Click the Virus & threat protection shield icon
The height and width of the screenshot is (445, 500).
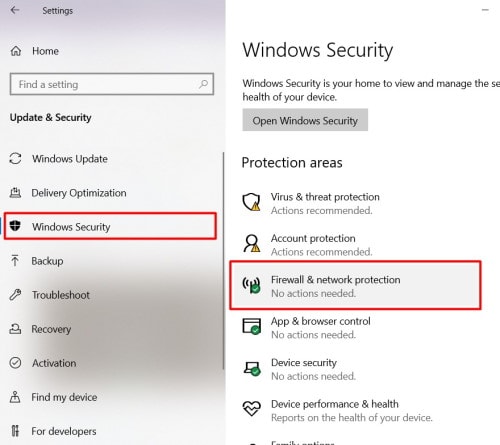coord(251,202)
